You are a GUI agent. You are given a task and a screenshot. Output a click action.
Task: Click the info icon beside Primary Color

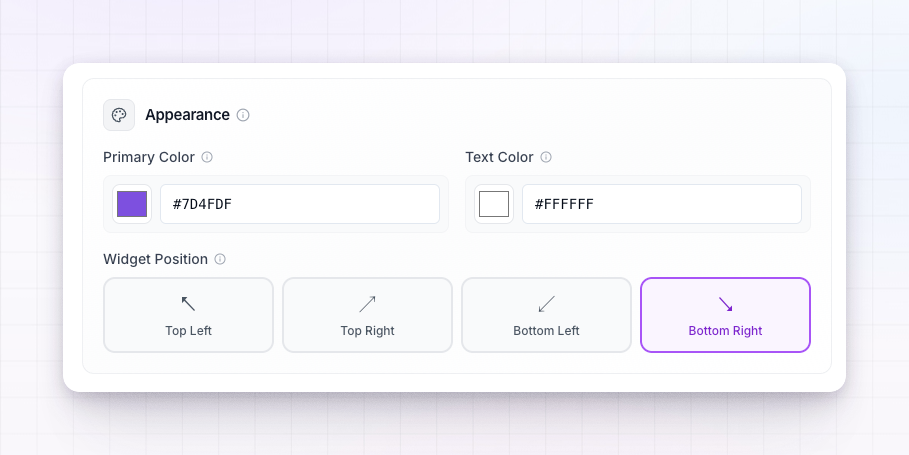pos(207,157)
